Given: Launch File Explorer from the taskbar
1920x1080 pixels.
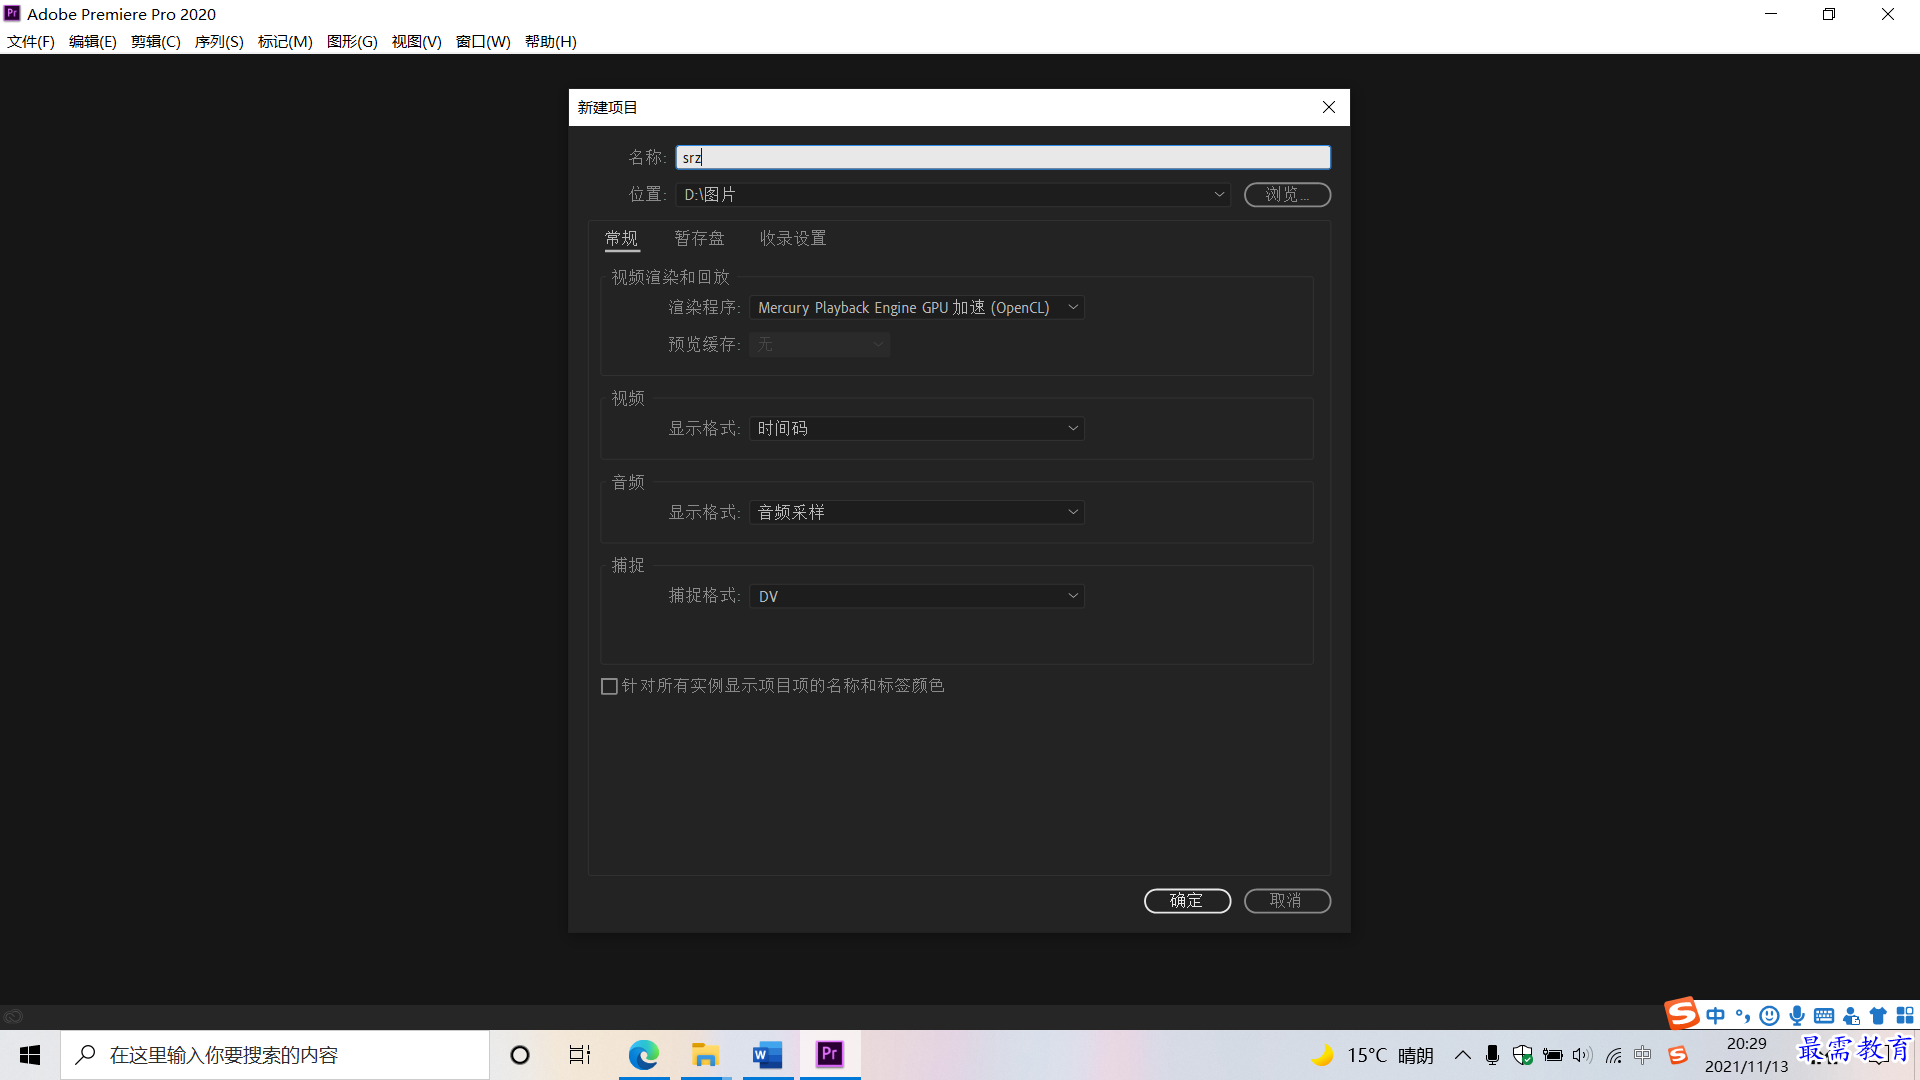Looking at the screenshot, I should coord(705,1054).
